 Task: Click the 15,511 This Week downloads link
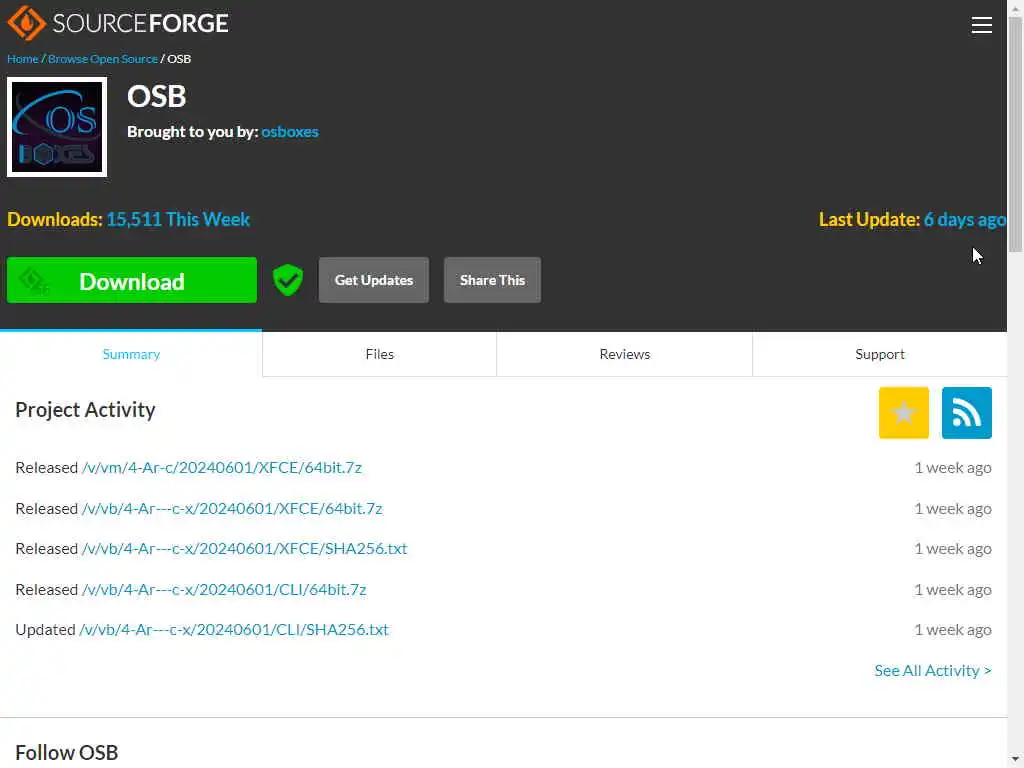click(x=178, y=219)
